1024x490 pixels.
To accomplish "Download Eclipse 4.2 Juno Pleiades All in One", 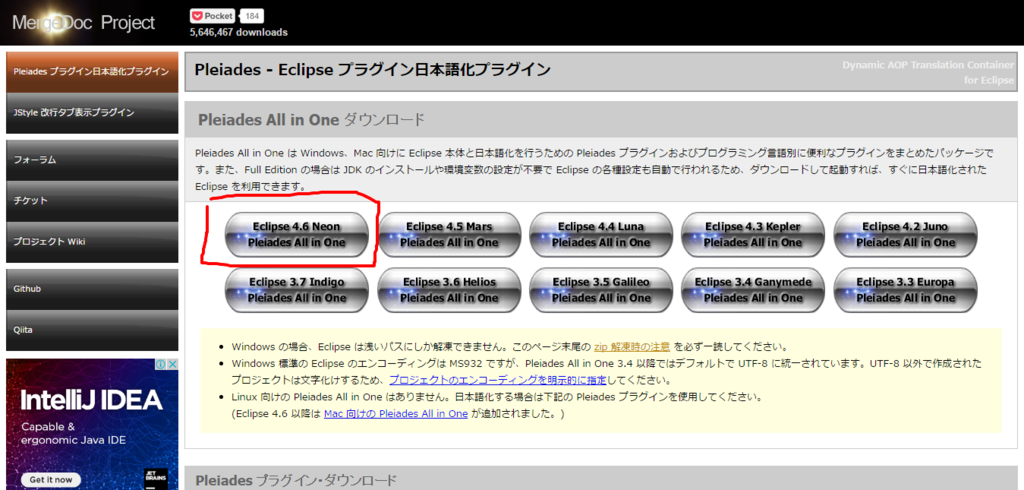I will click(906, 235).
